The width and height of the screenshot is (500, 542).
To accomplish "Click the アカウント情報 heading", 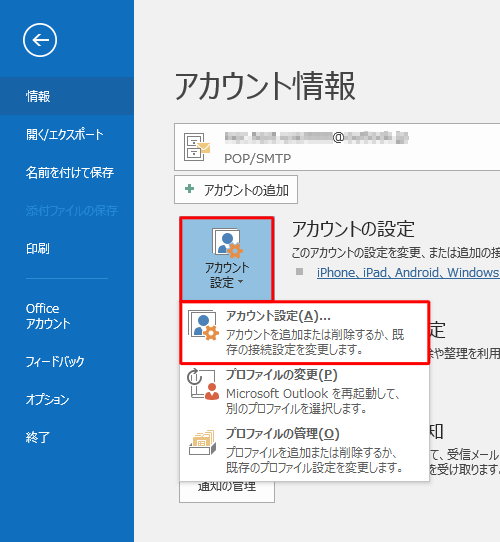I will point(265,86).
